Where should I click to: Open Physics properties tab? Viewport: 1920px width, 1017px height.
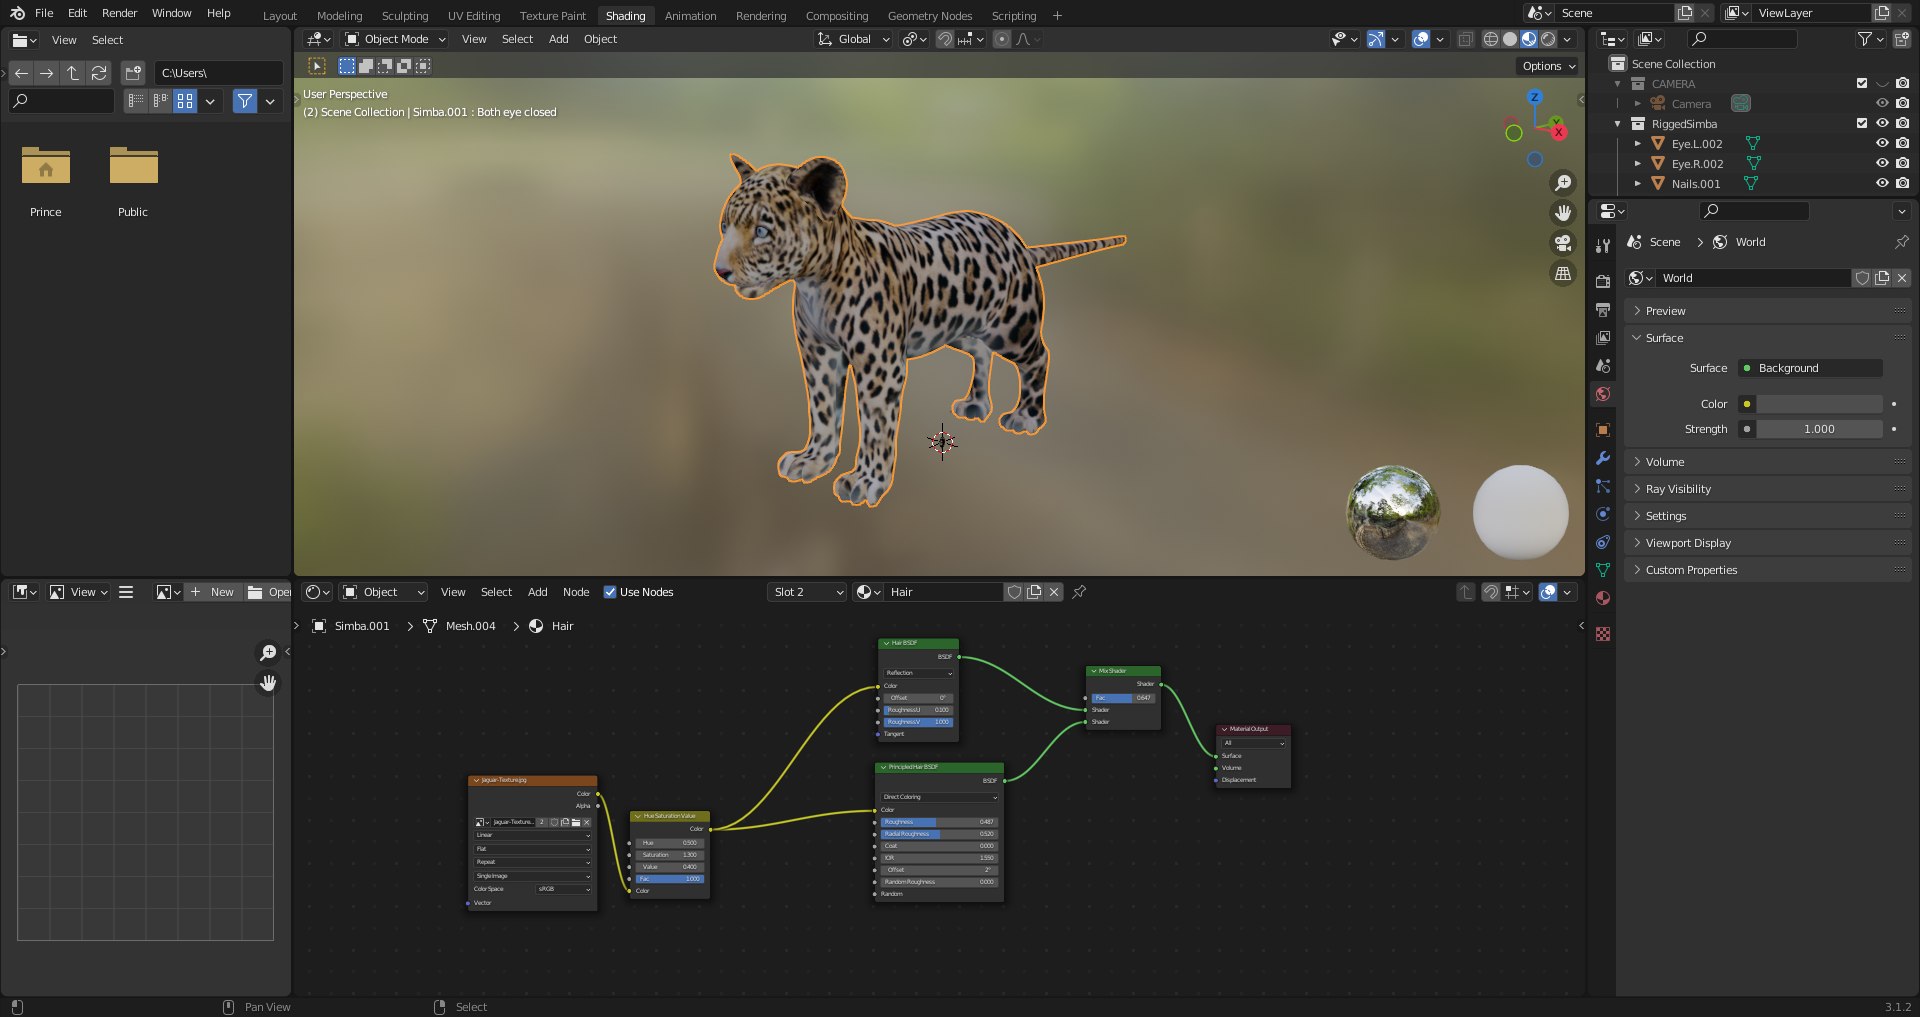(1603, 514)
